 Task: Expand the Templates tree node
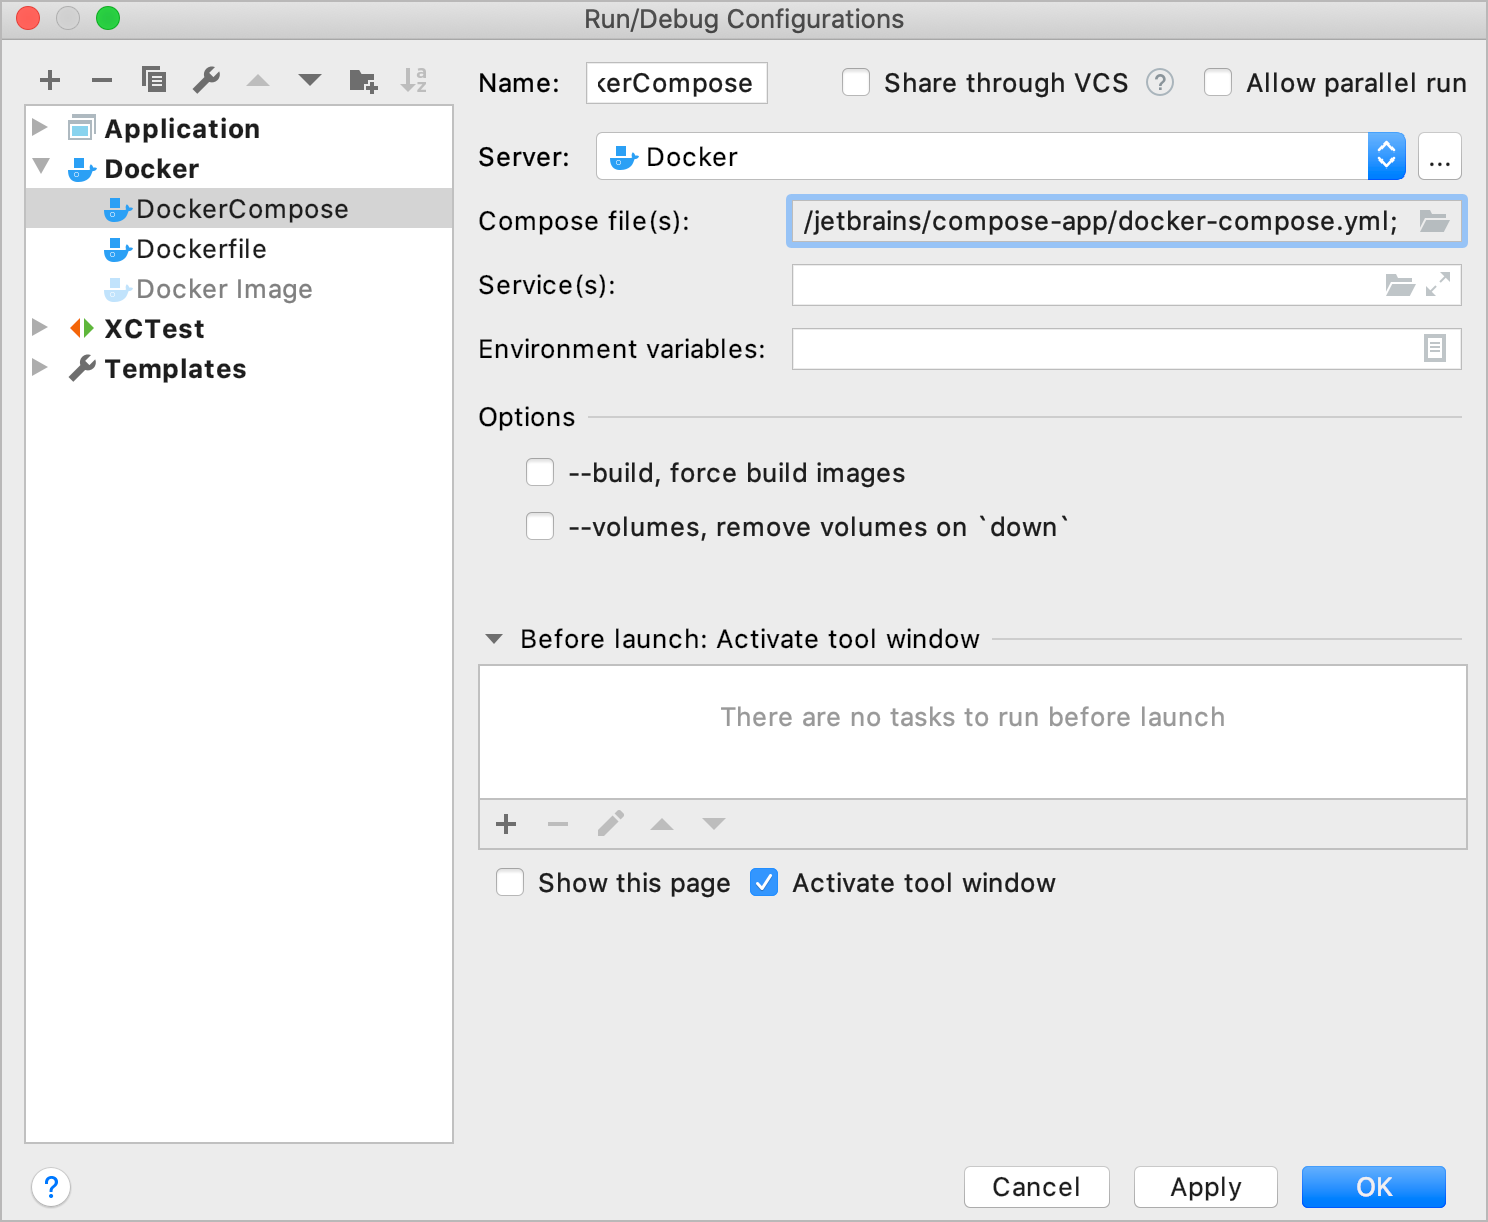pyautogui.click(x=40, y=367)
